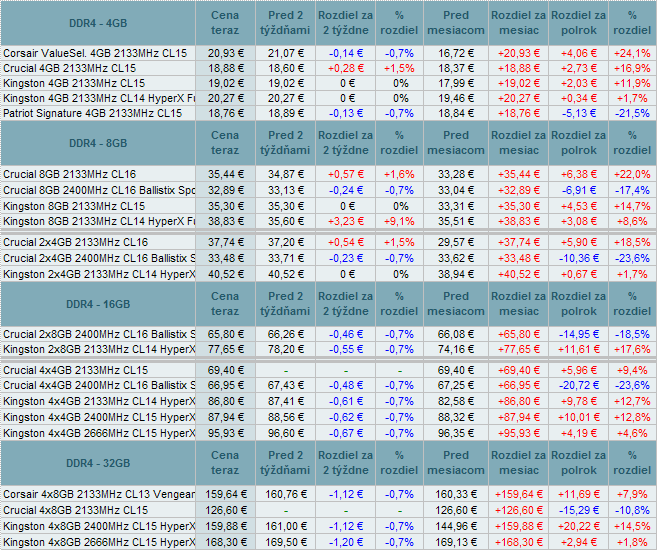
Task: Select product name "Crucial 4GB 2133MHz CL15"
Action: click(70, 68)
